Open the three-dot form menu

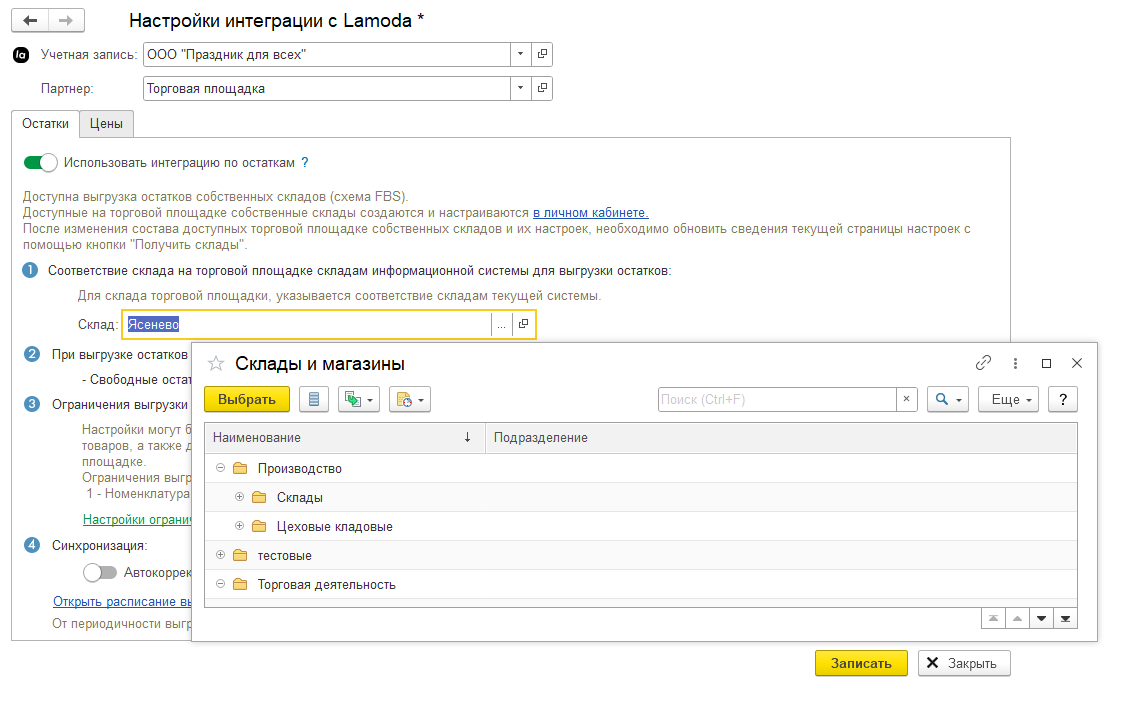[x=1015, y=363]
